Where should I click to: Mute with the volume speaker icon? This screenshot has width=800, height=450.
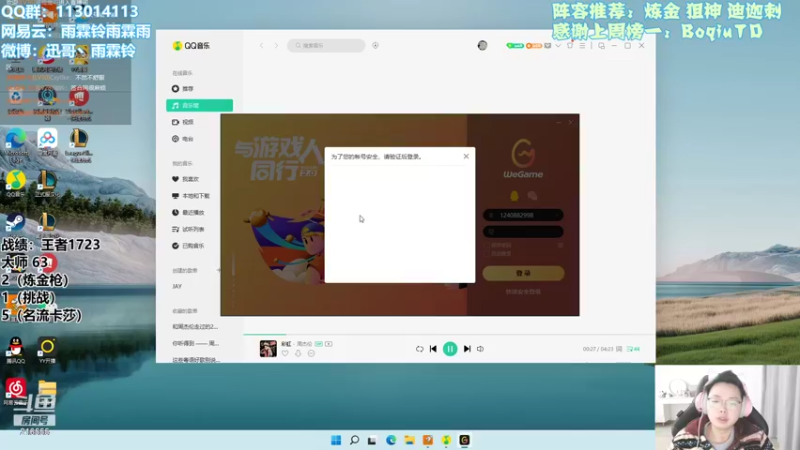click(x=480, y=349)
